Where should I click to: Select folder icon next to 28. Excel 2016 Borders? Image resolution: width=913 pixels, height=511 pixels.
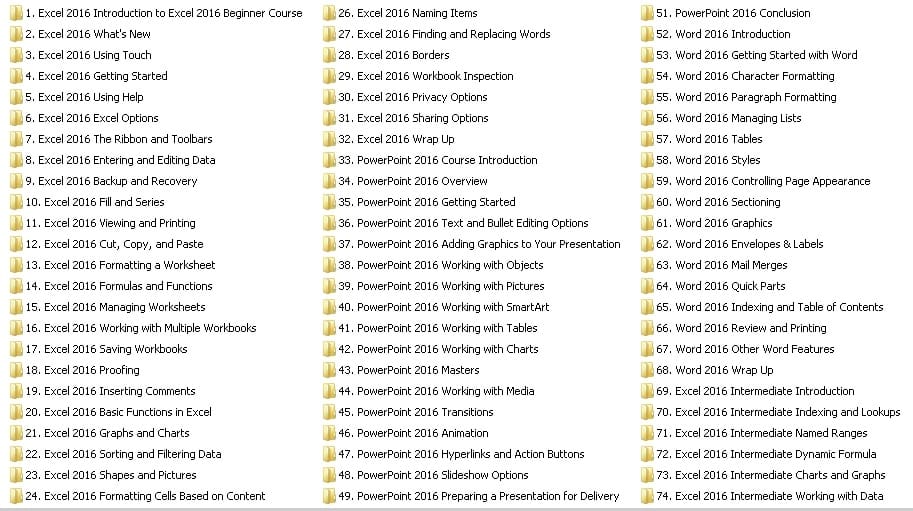point(329,55)
